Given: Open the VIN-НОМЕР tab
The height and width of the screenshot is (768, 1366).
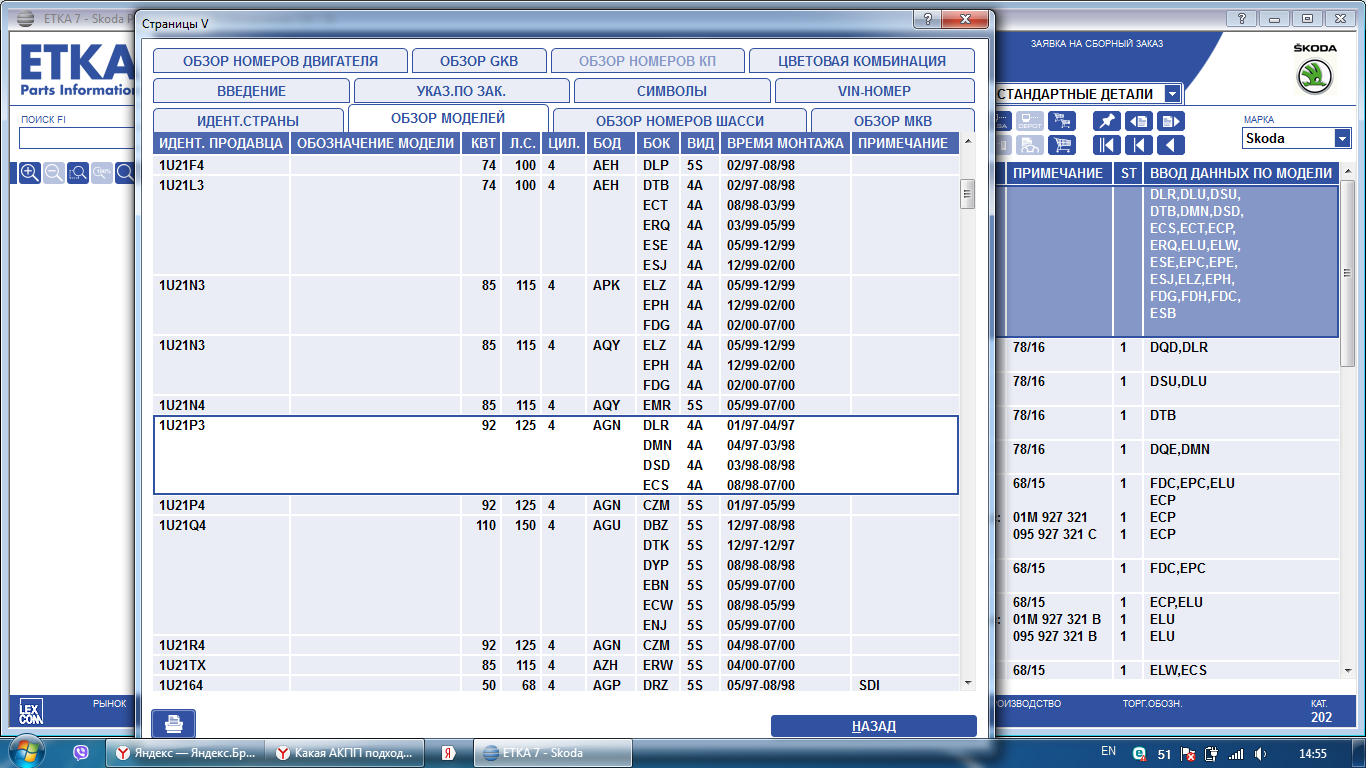Looking at the screenshot, I should coord(874,91).
